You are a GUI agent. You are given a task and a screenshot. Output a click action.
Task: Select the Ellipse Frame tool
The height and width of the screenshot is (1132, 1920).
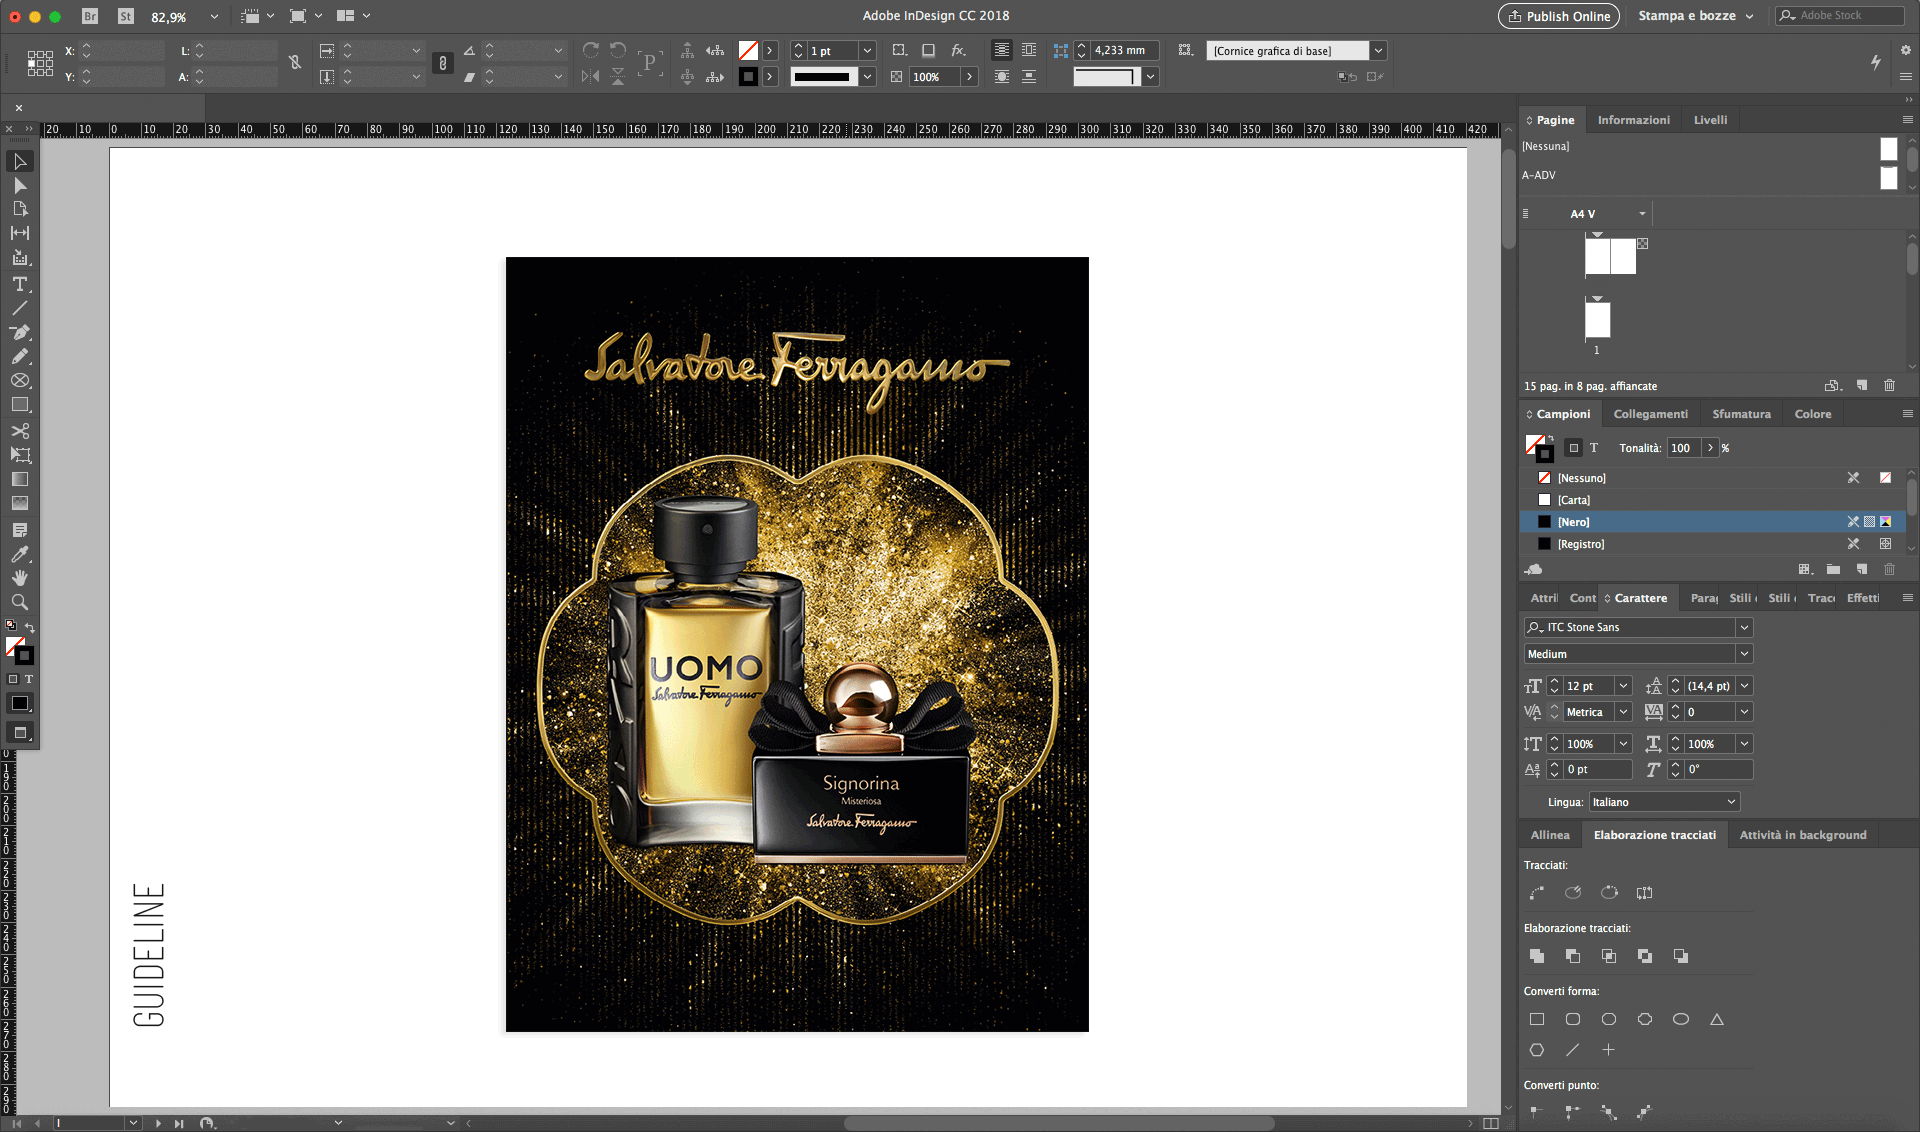tap(20, 381)
